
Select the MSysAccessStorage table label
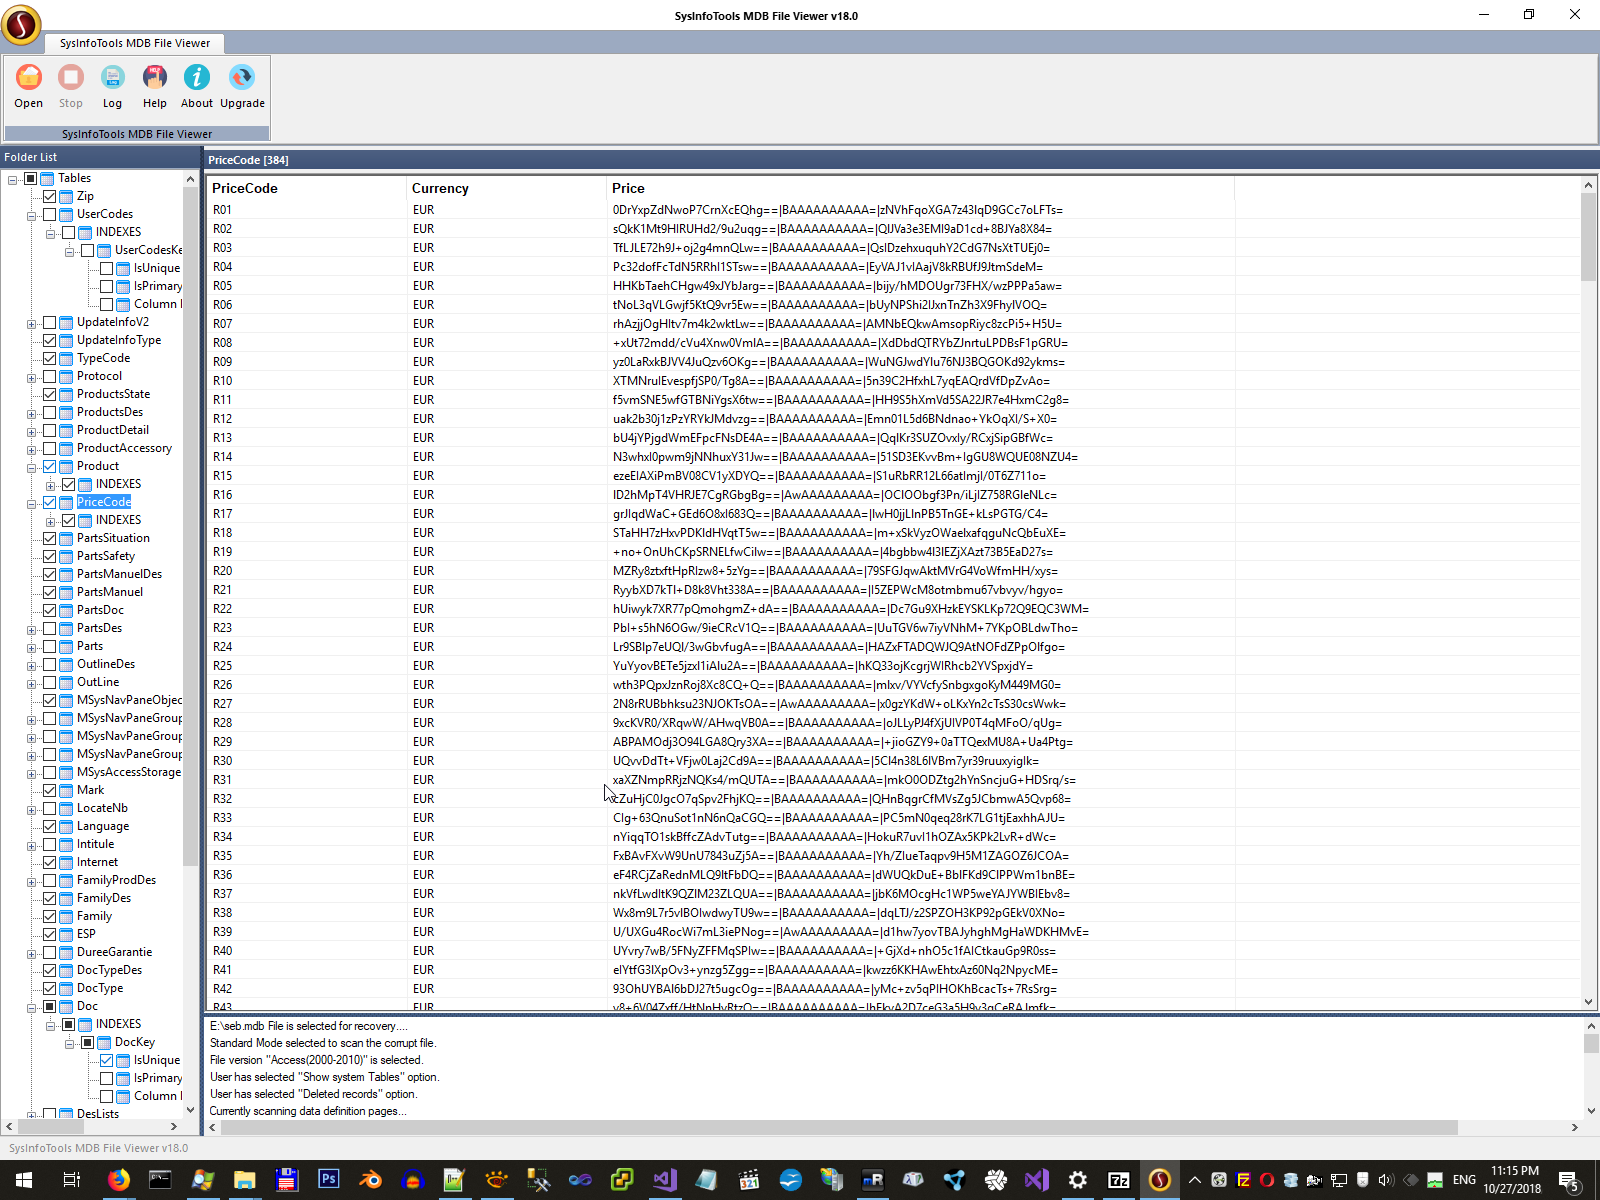pyautogui.click(x=129, y=772)
